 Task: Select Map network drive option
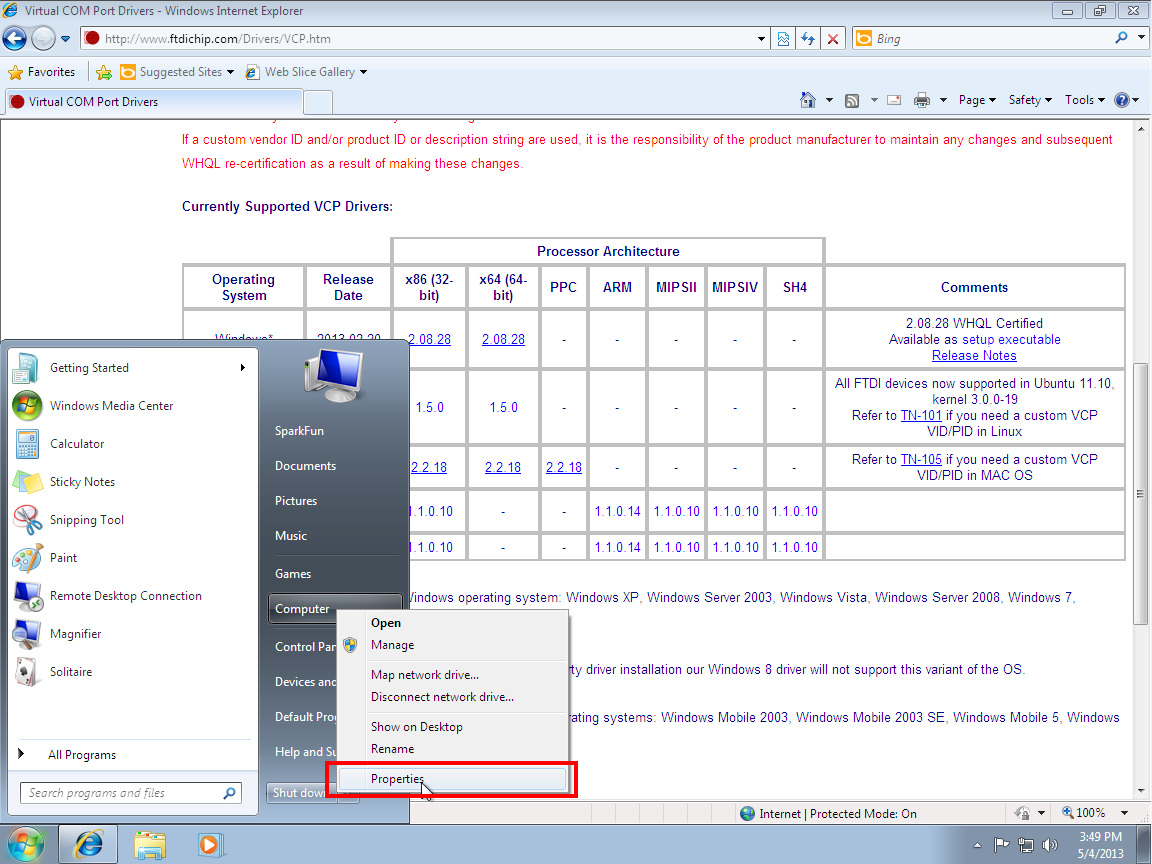pos(452,674)
